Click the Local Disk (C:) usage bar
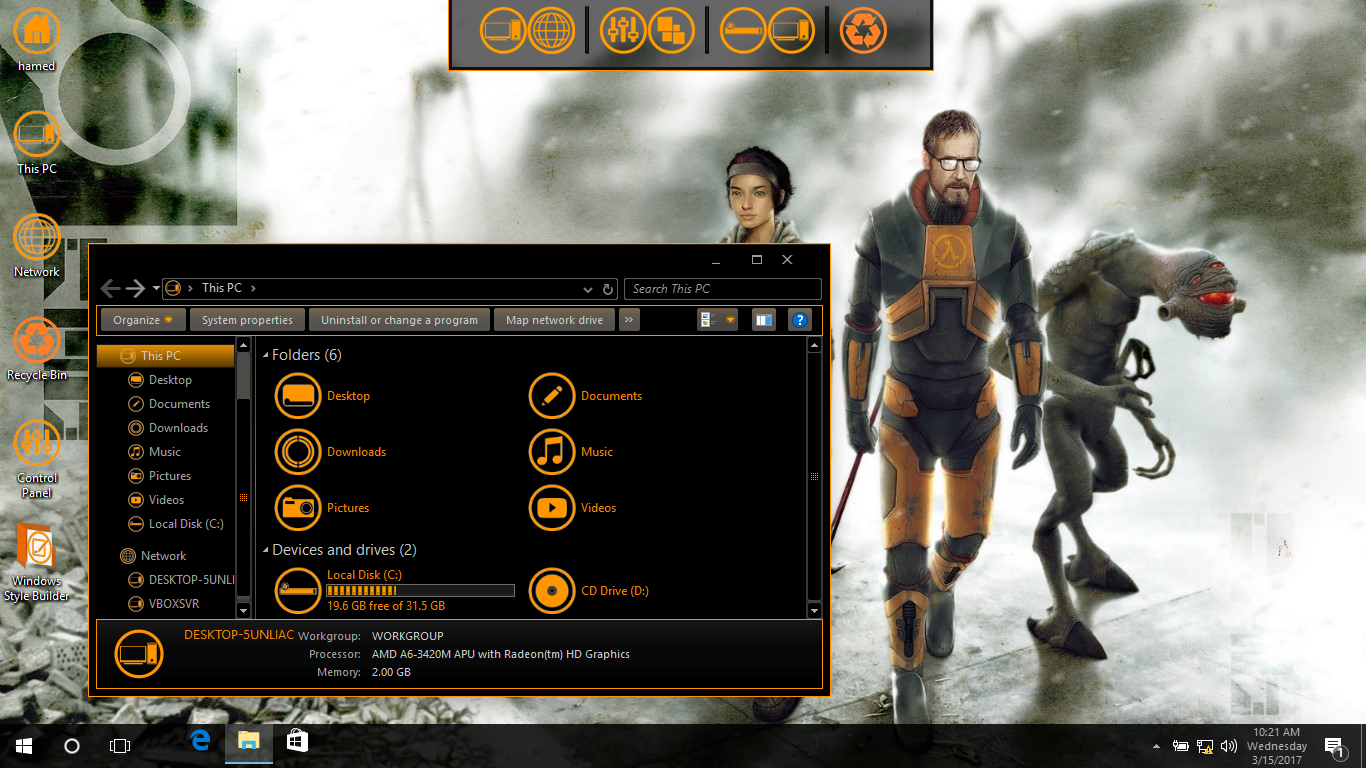Viewport: 1366px width, 768px height. coord(420,591)
